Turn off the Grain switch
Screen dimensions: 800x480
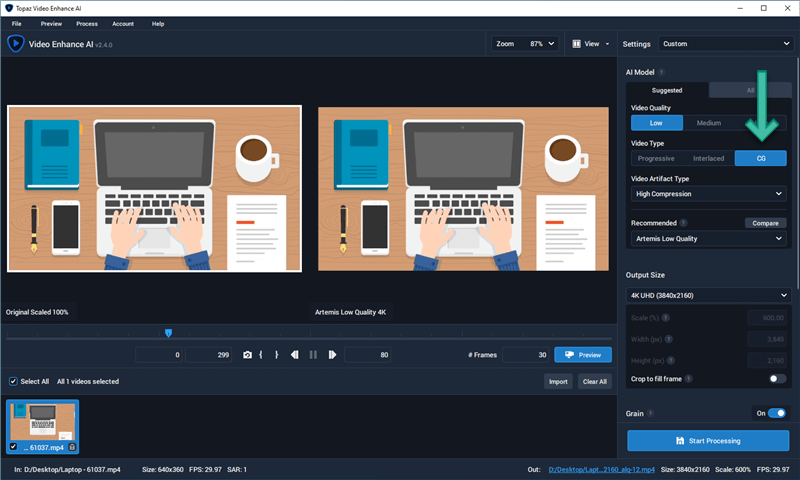click(x=777, y=413)
